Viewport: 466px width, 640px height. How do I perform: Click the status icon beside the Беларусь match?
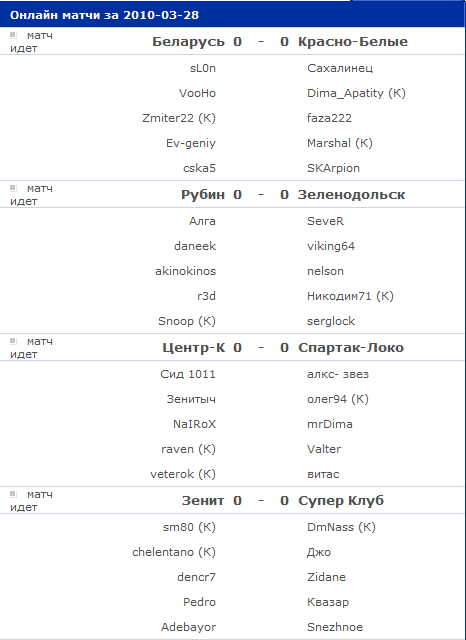tap(13, 35)
